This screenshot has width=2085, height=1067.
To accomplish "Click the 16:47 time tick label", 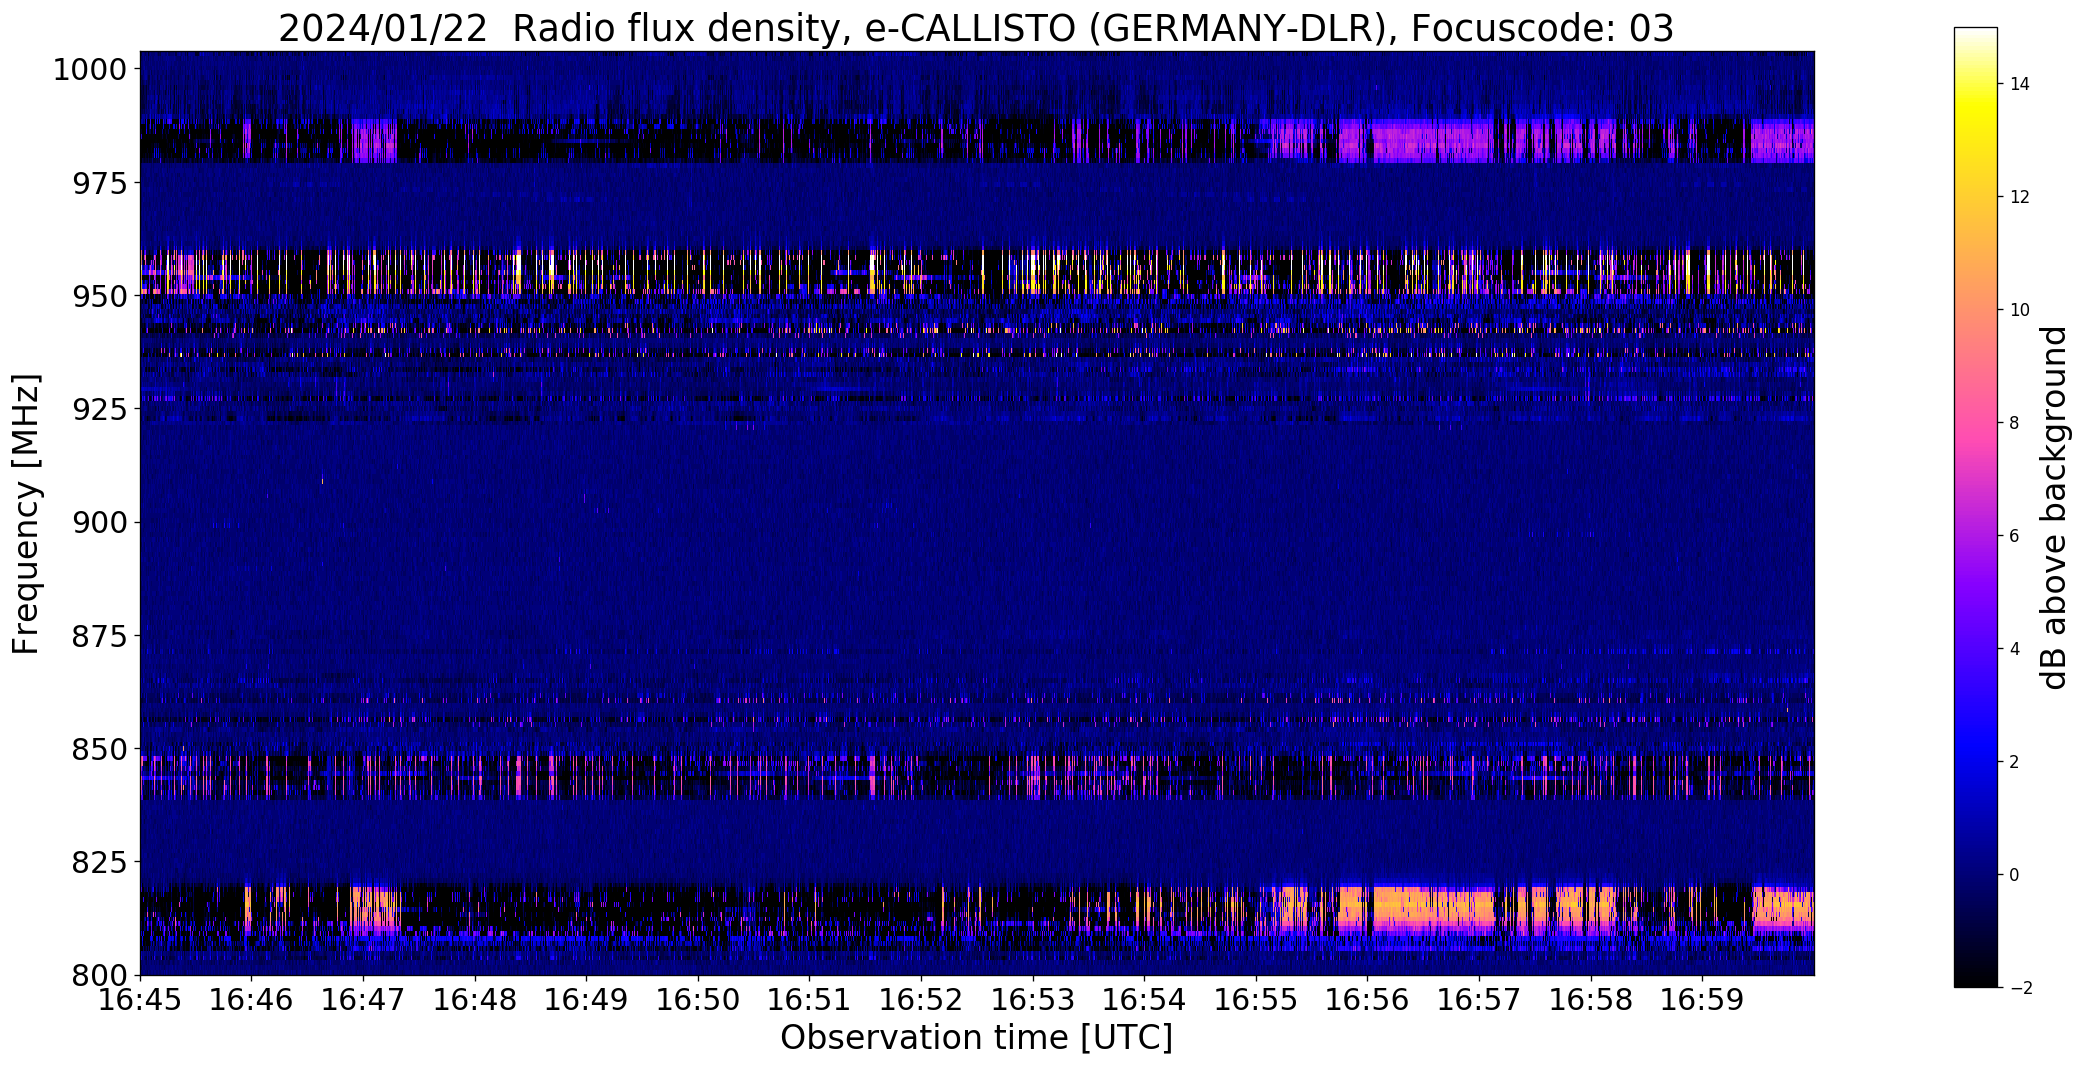I will tap(363, 1000).
